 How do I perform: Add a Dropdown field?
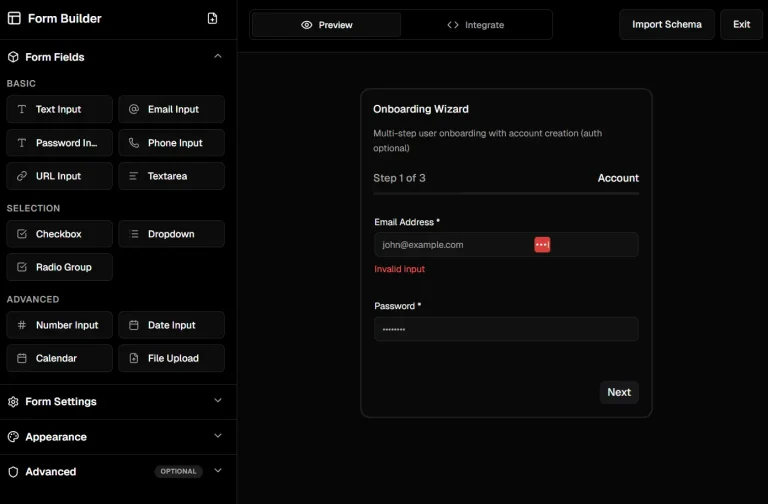coord(172,234)
